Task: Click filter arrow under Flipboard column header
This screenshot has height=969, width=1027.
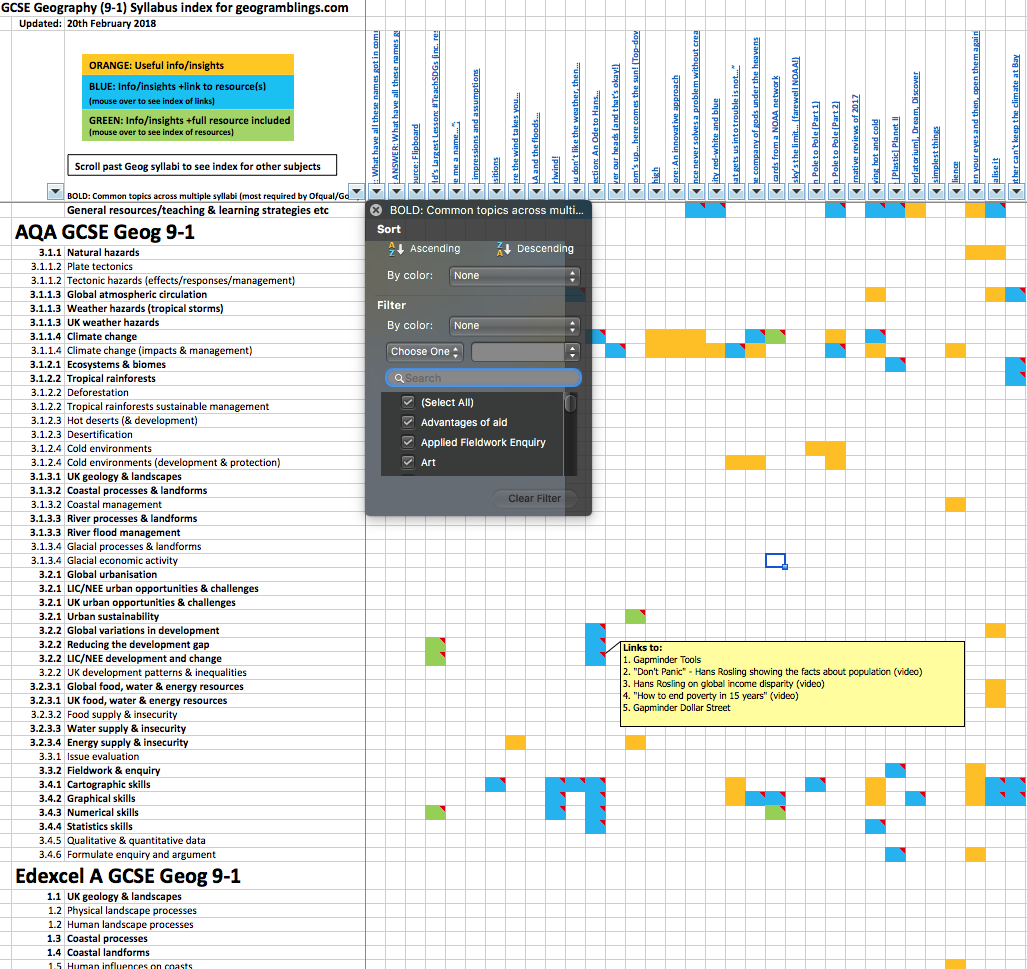Action: pyautogui.click(x=416, y=192)
